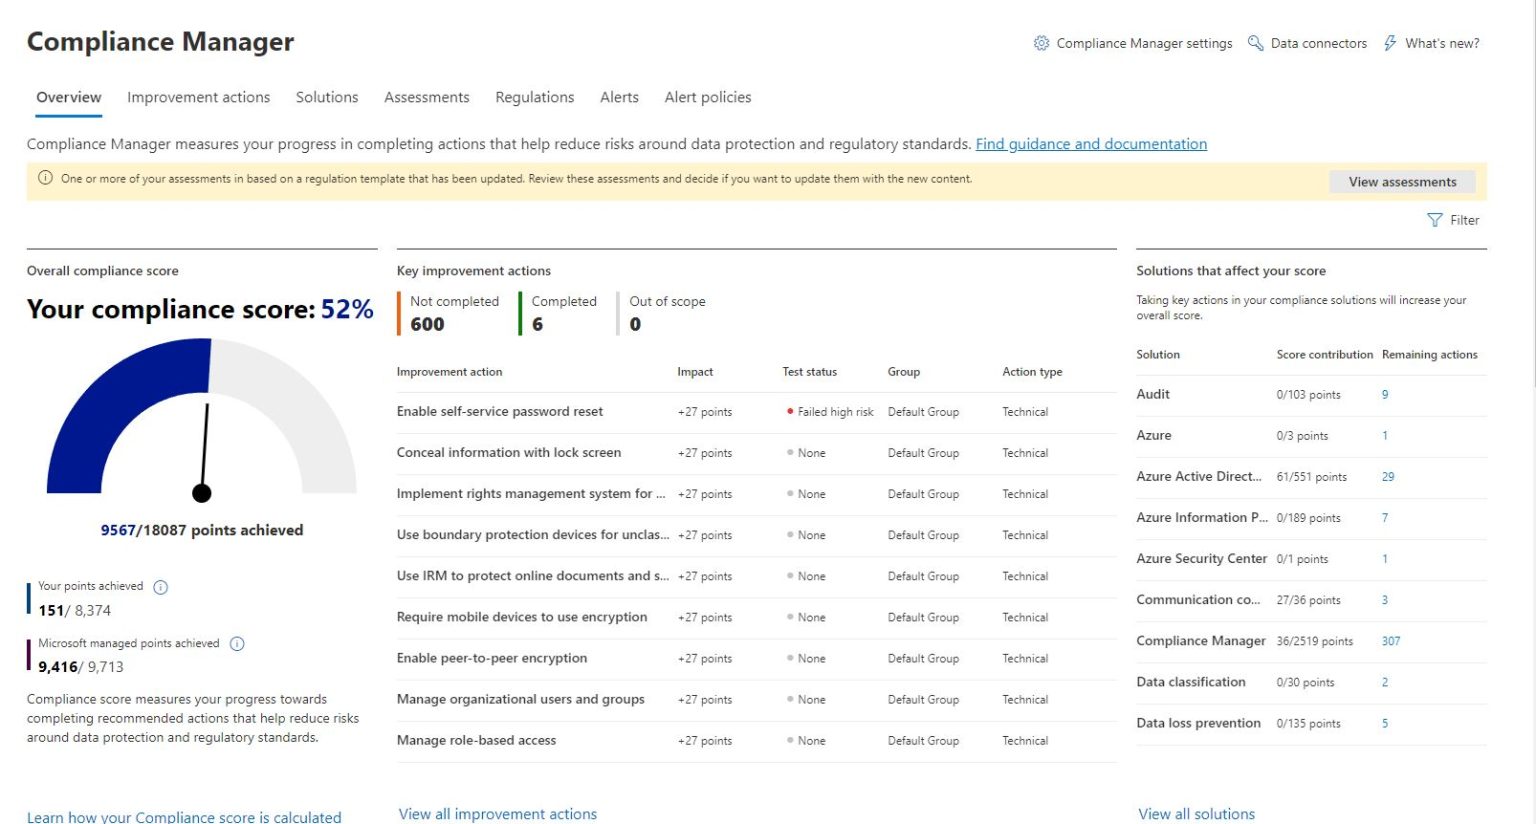Screen dimensions: 1536x824
Task: Click the What's new lightning icon
Action: tap(1390, 43)
